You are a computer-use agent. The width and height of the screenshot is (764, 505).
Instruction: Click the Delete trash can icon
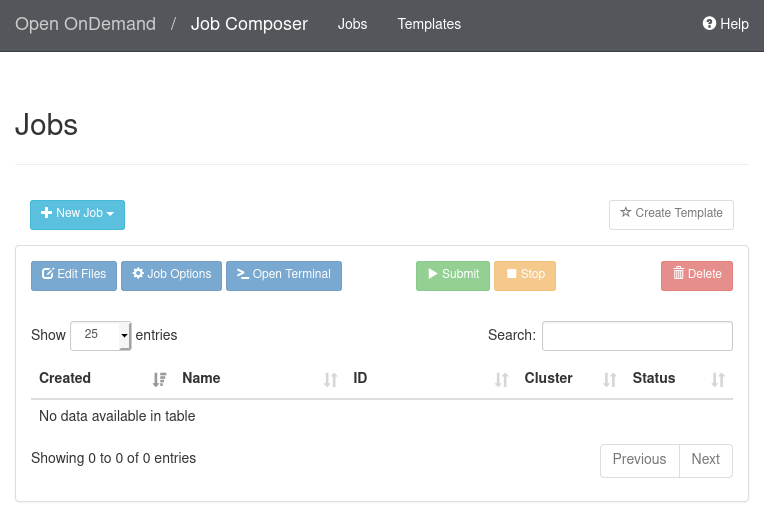point(678,274)
